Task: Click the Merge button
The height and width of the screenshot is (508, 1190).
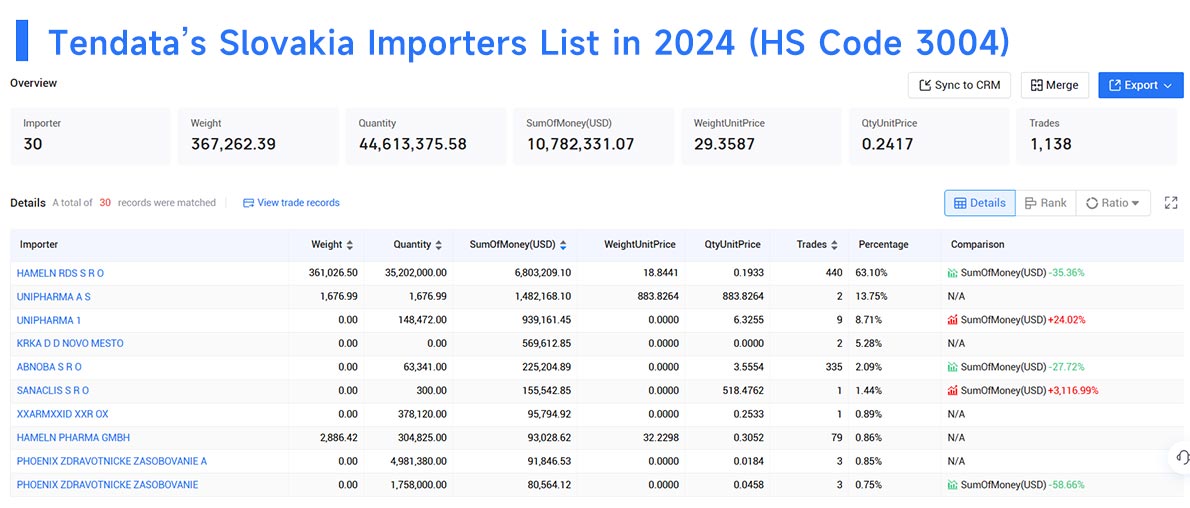Action: [x=1054, y=85]
